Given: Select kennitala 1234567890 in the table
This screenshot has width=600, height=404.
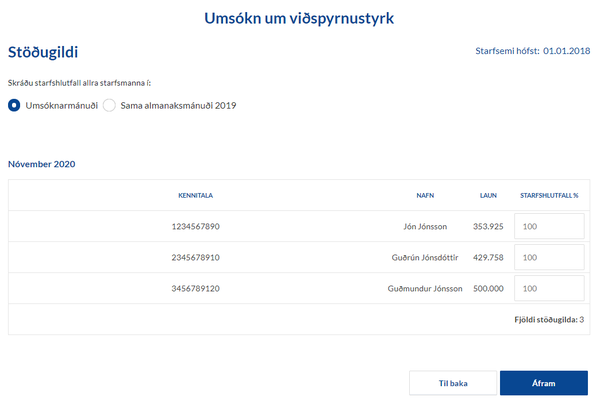Looking at the screenshot, I should click(195, 227).
